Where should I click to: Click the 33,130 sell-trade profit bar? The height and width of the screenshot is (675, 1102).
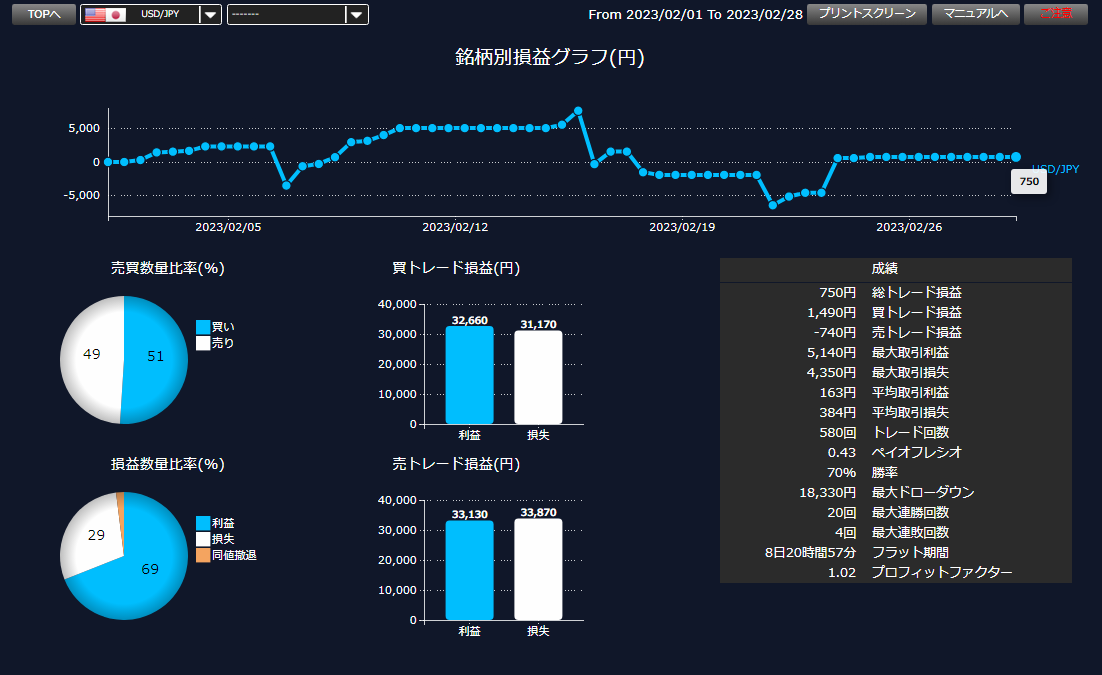tap(469, 570)
